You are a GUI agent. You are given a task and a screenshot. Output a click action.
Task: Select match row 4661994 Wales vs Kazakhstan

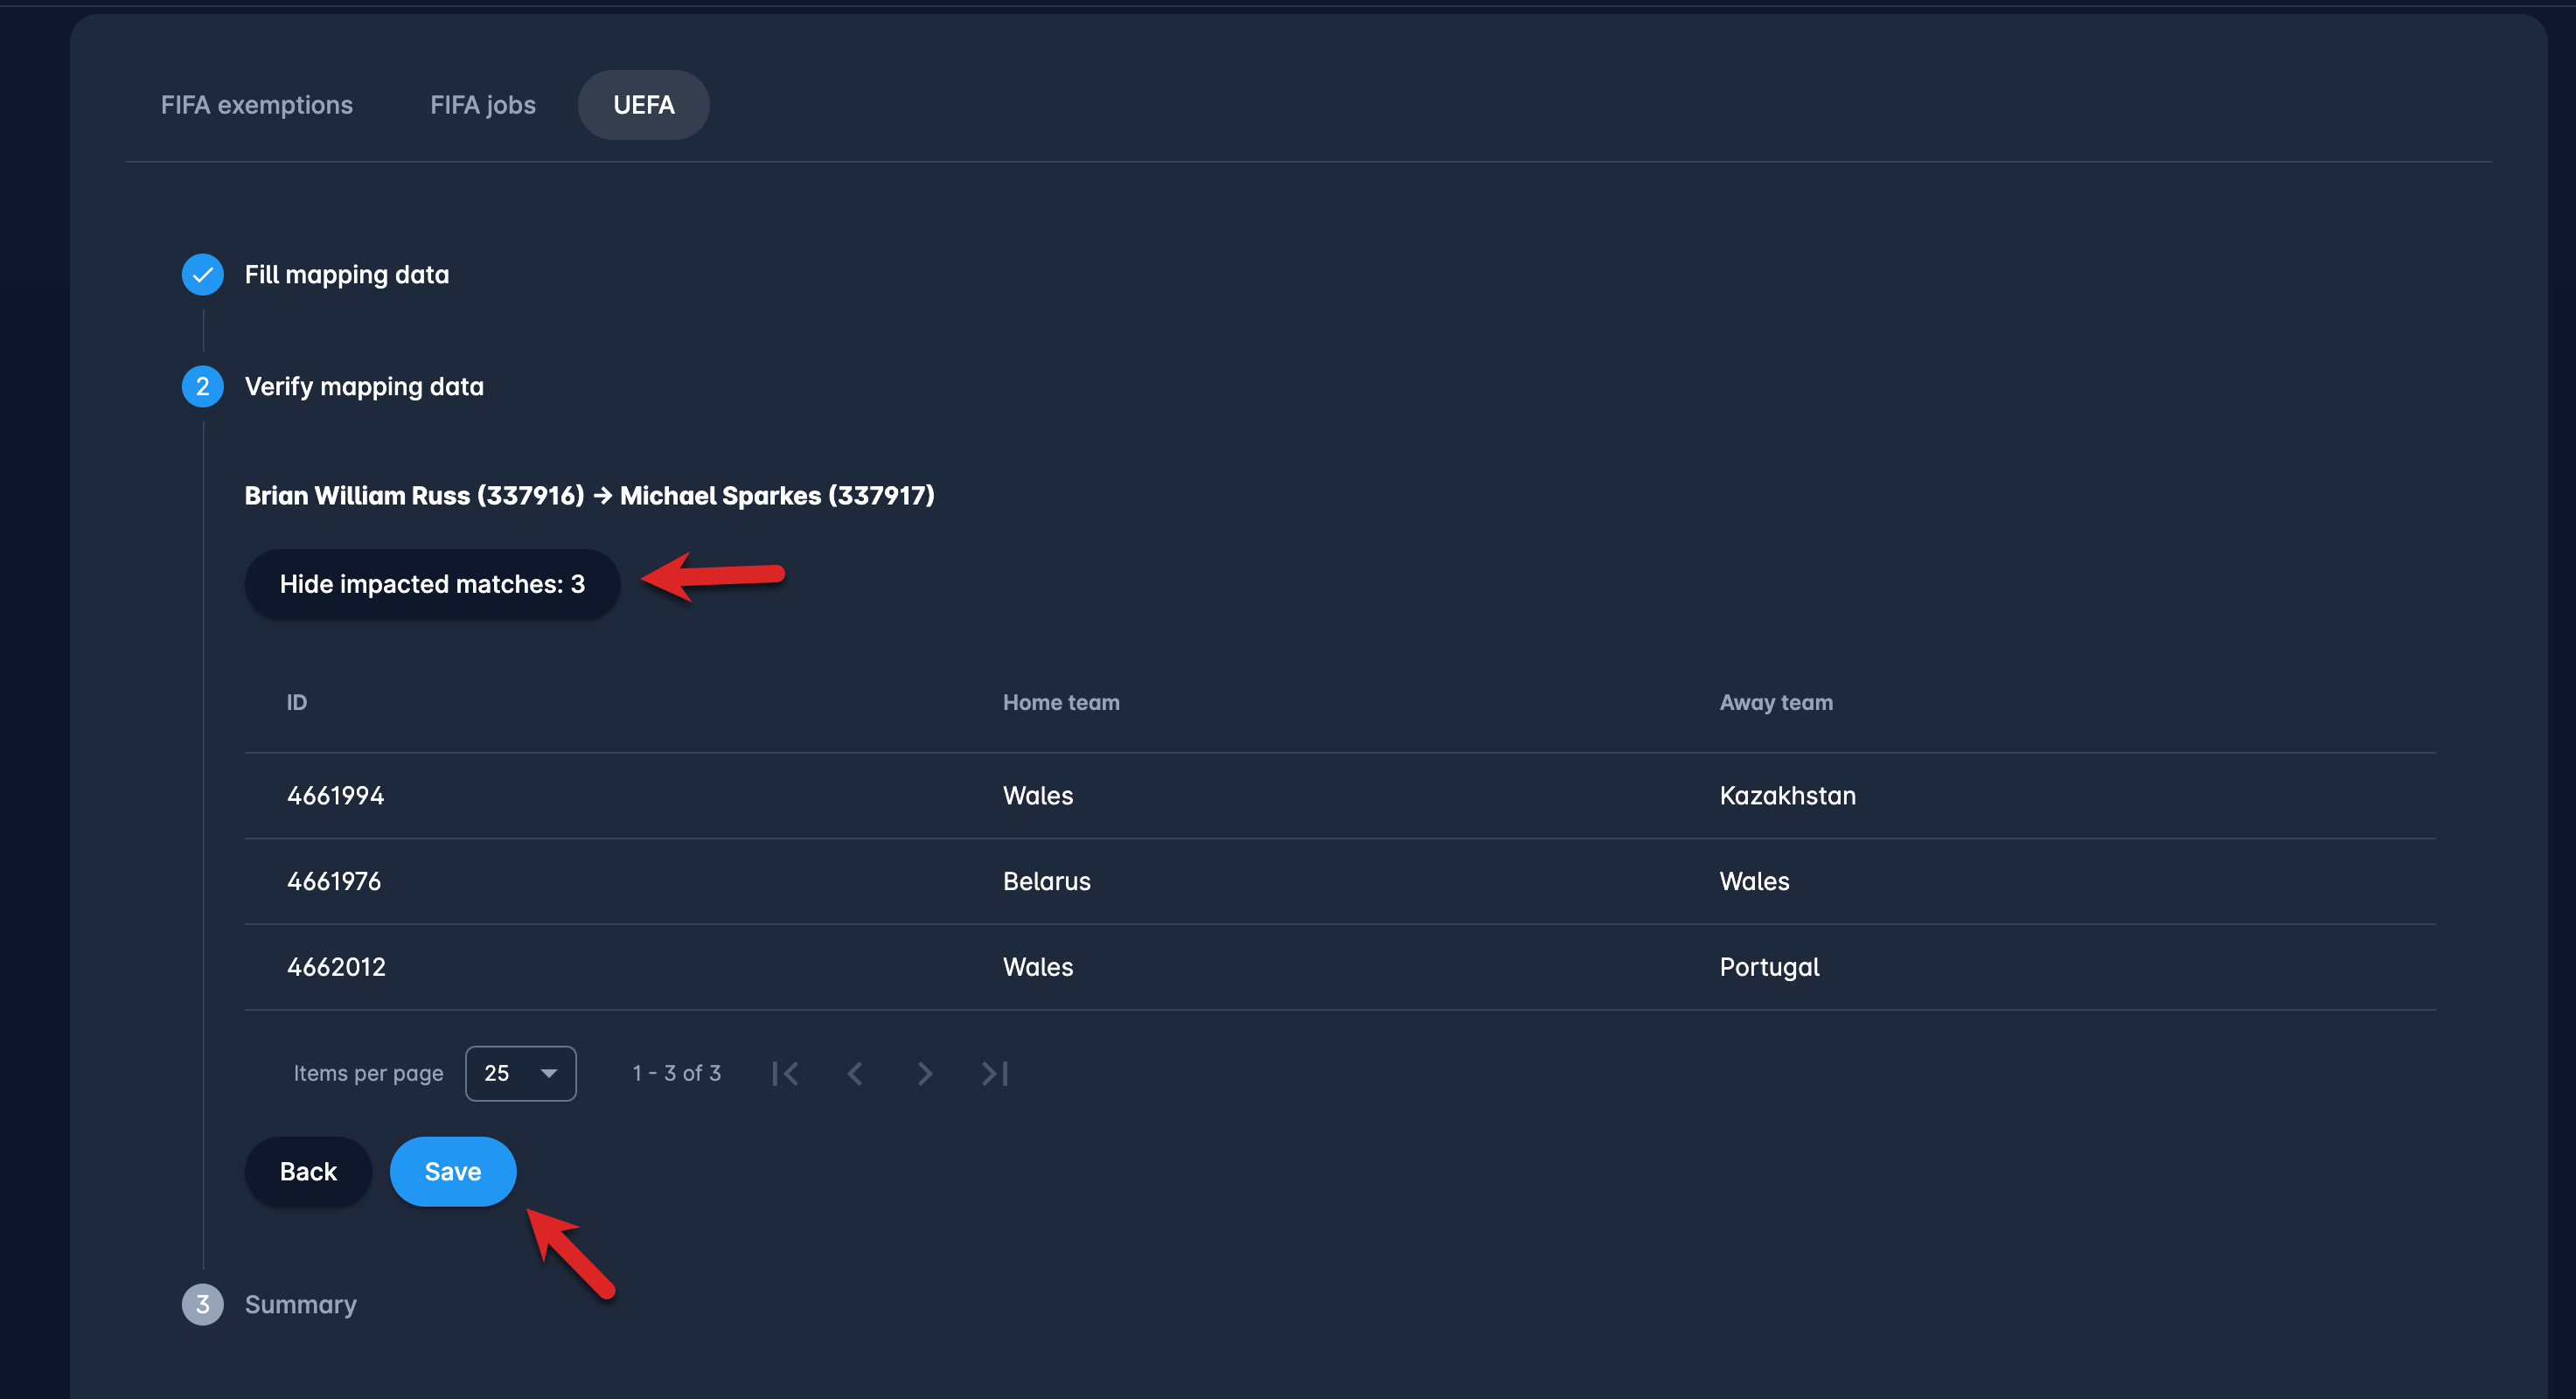point(1339,796)
